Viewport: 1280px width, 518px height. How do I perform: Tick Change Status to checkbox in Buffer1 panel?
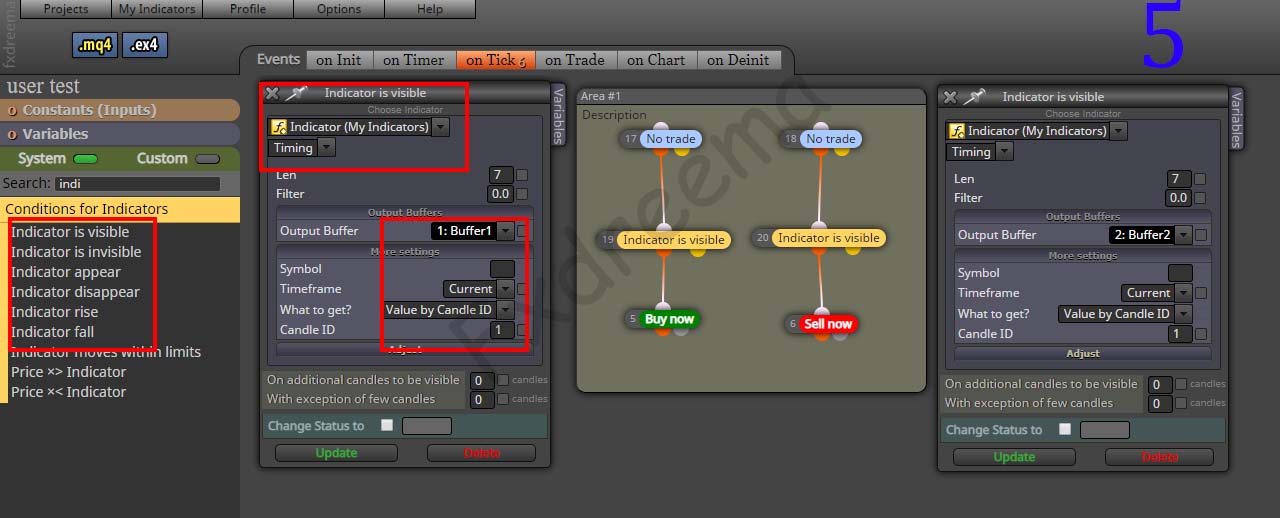(387, 425)
